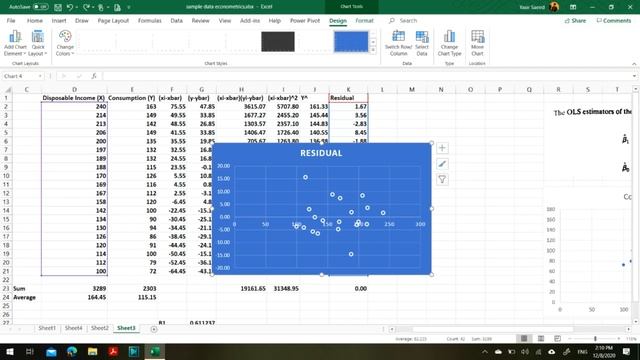
Task: Click the Search box in ribbon
Action: 408,20
